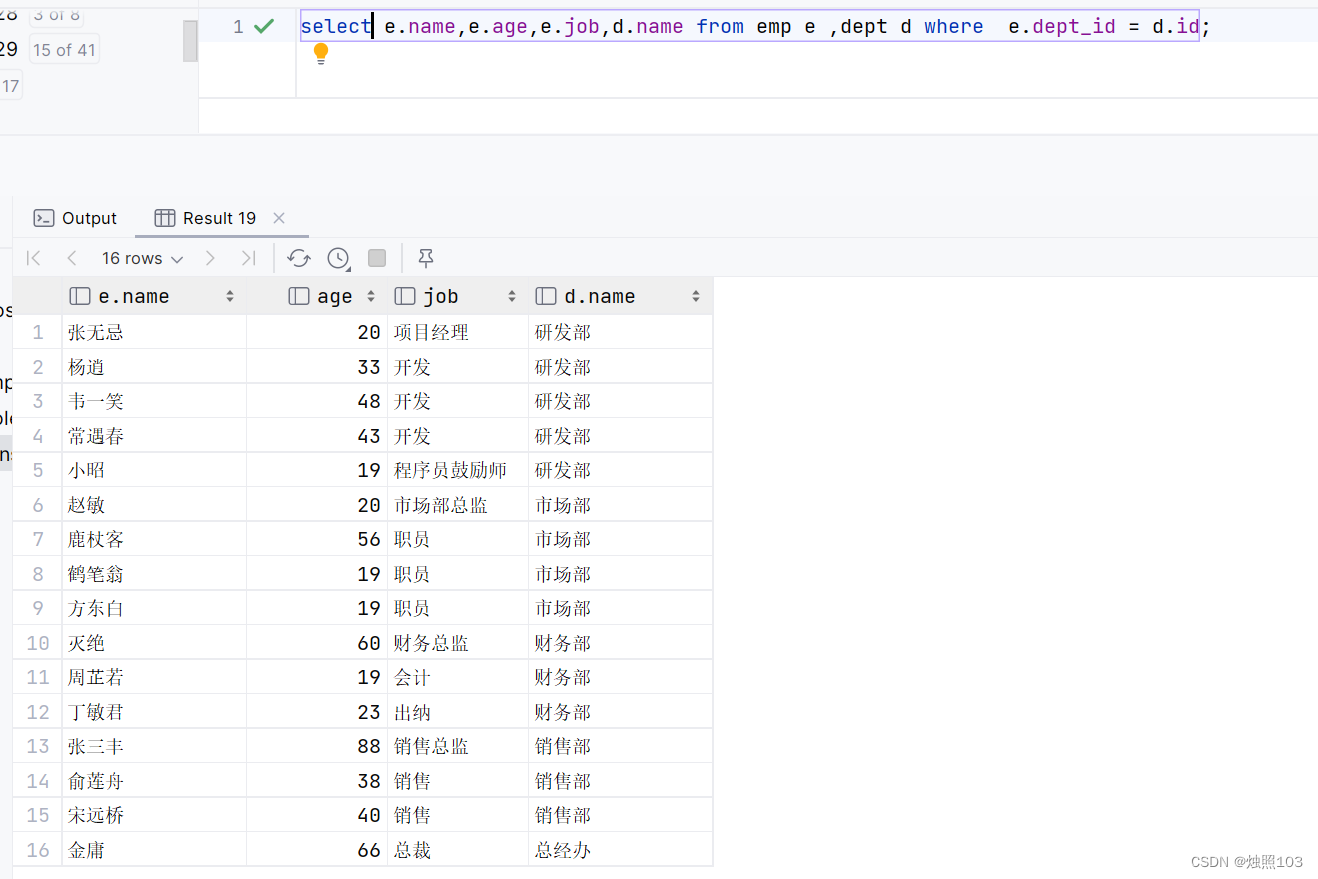Screen dimensions: 1318x879
Task: Select age cell '56'
Action: coord(317,539)
